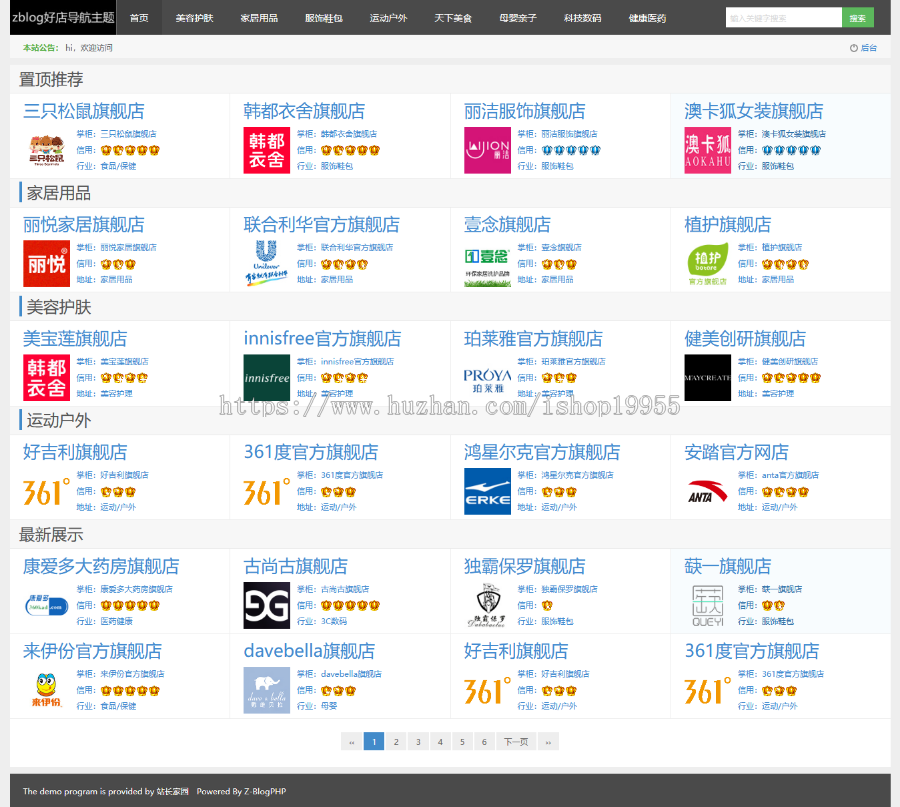The image size is (900, 807).
Task: Click the ERKE blue logo
Action: point(487,491)
